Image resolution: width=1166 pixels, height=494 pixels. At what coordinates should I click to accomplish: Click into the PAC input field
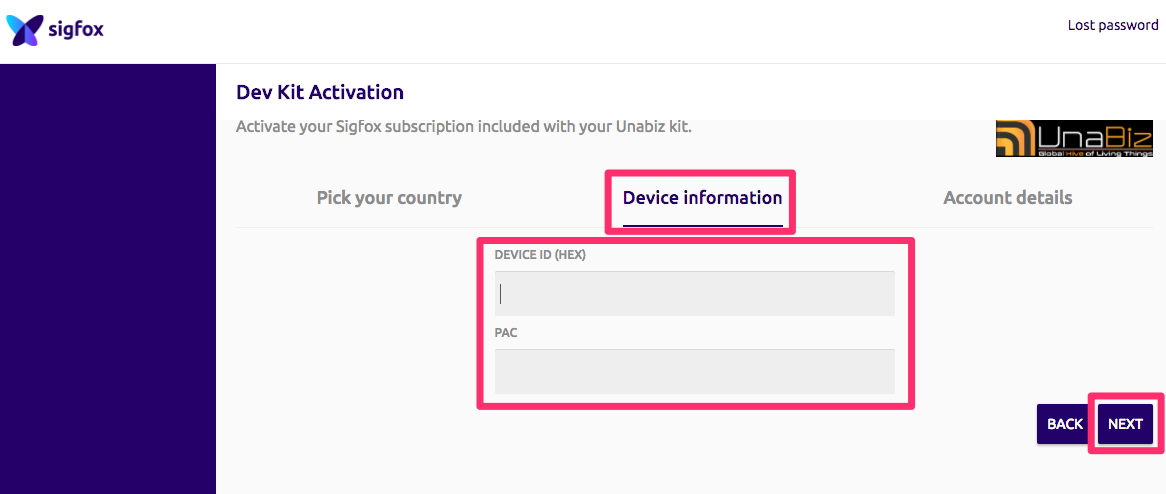[694, 371]
